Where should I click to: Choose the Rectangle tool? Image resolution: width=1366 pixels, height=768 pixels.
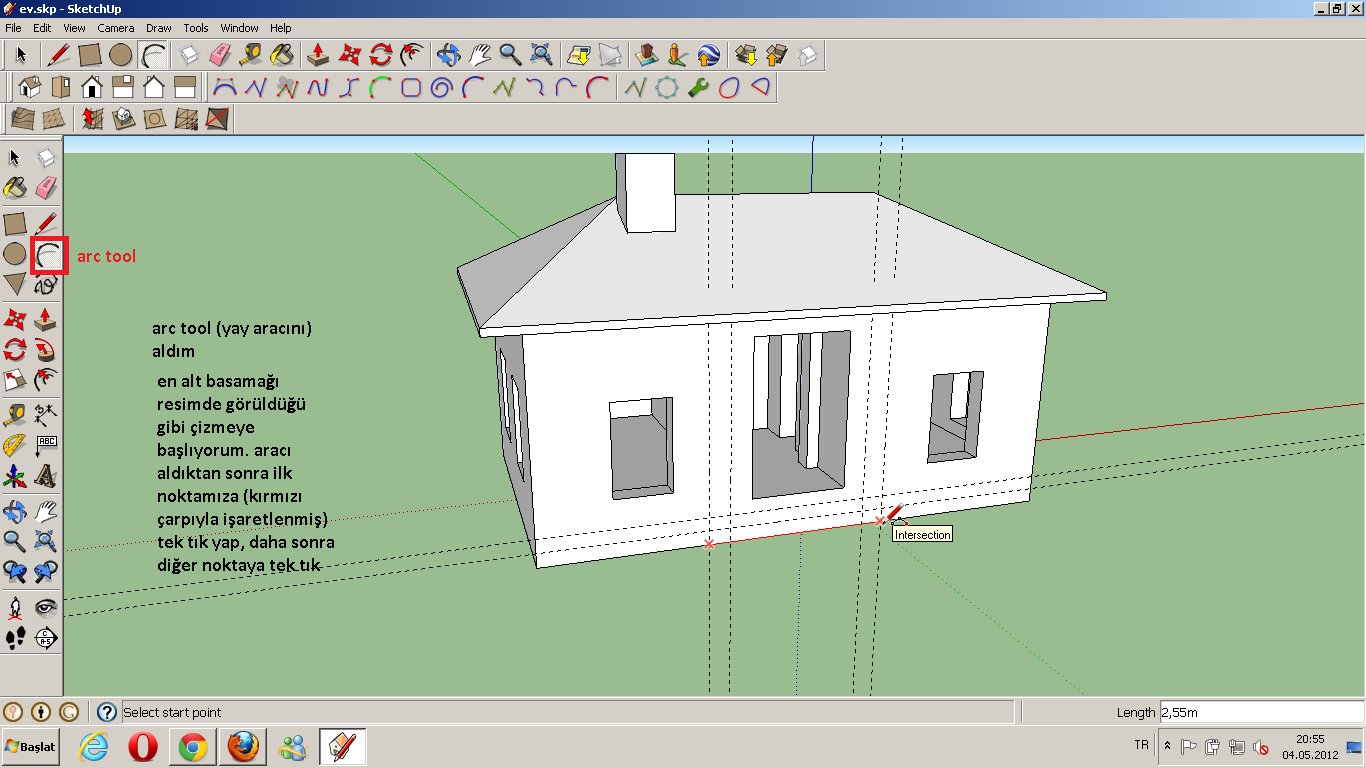16,222
